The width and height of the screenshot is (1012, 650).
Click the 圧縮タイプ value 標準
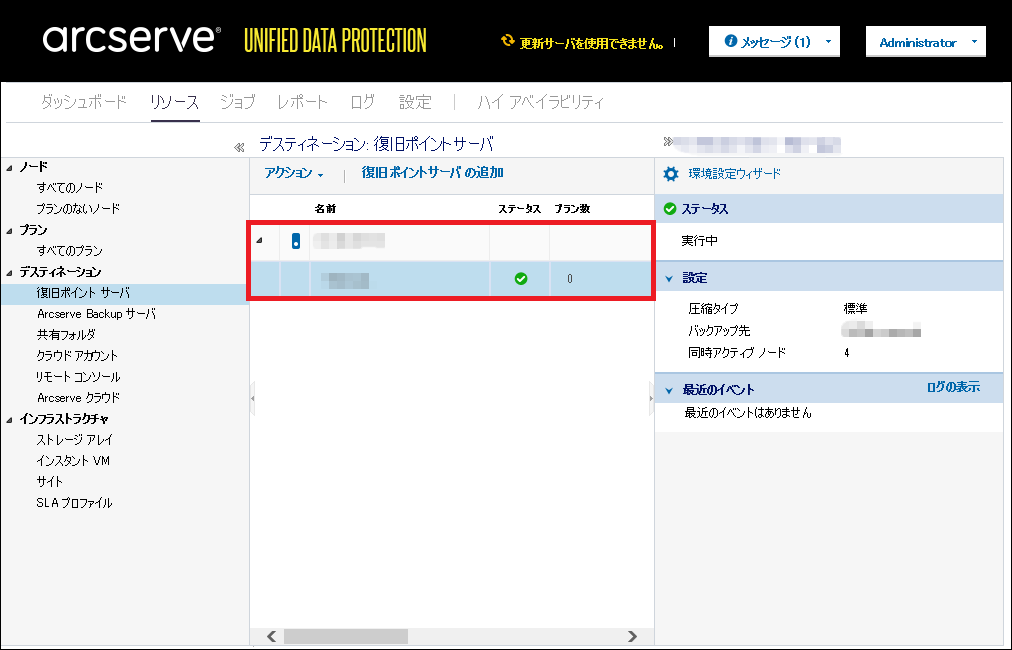[x=855, y=309]
